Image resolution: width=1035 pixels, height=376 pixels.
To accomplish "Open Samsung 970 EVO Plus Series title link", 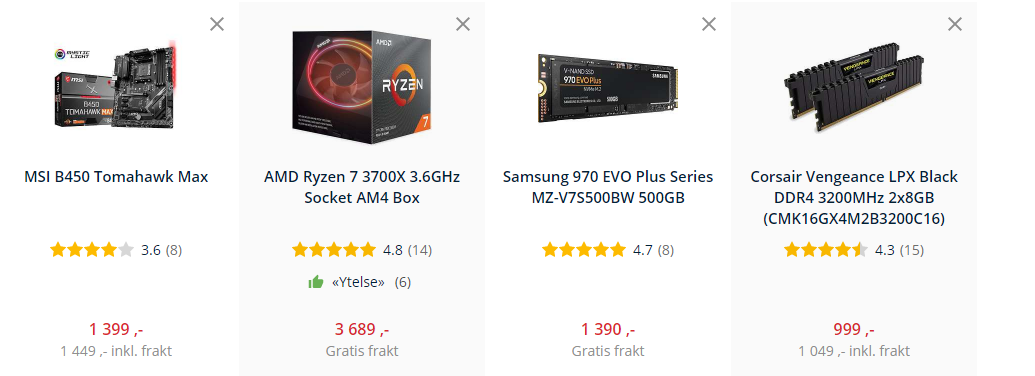I will [608, 187].
